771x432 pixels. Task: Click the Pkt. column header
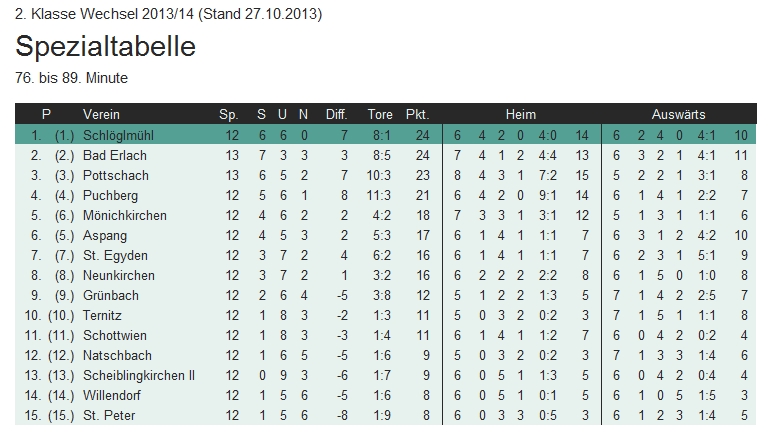417,114
